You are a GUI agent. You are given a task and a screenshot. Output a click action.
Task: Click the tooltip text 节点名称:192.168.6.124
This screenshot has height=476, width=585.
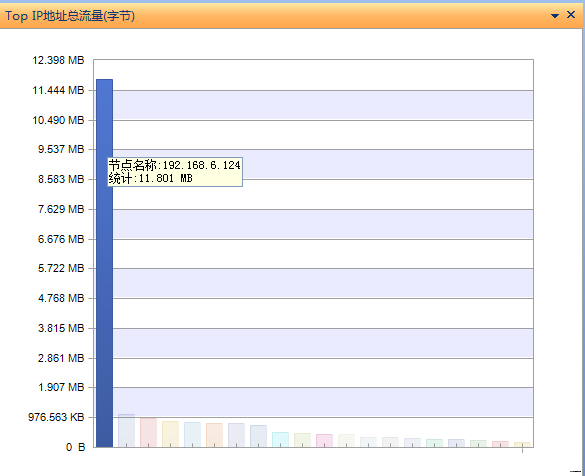(x=175, y=165)
